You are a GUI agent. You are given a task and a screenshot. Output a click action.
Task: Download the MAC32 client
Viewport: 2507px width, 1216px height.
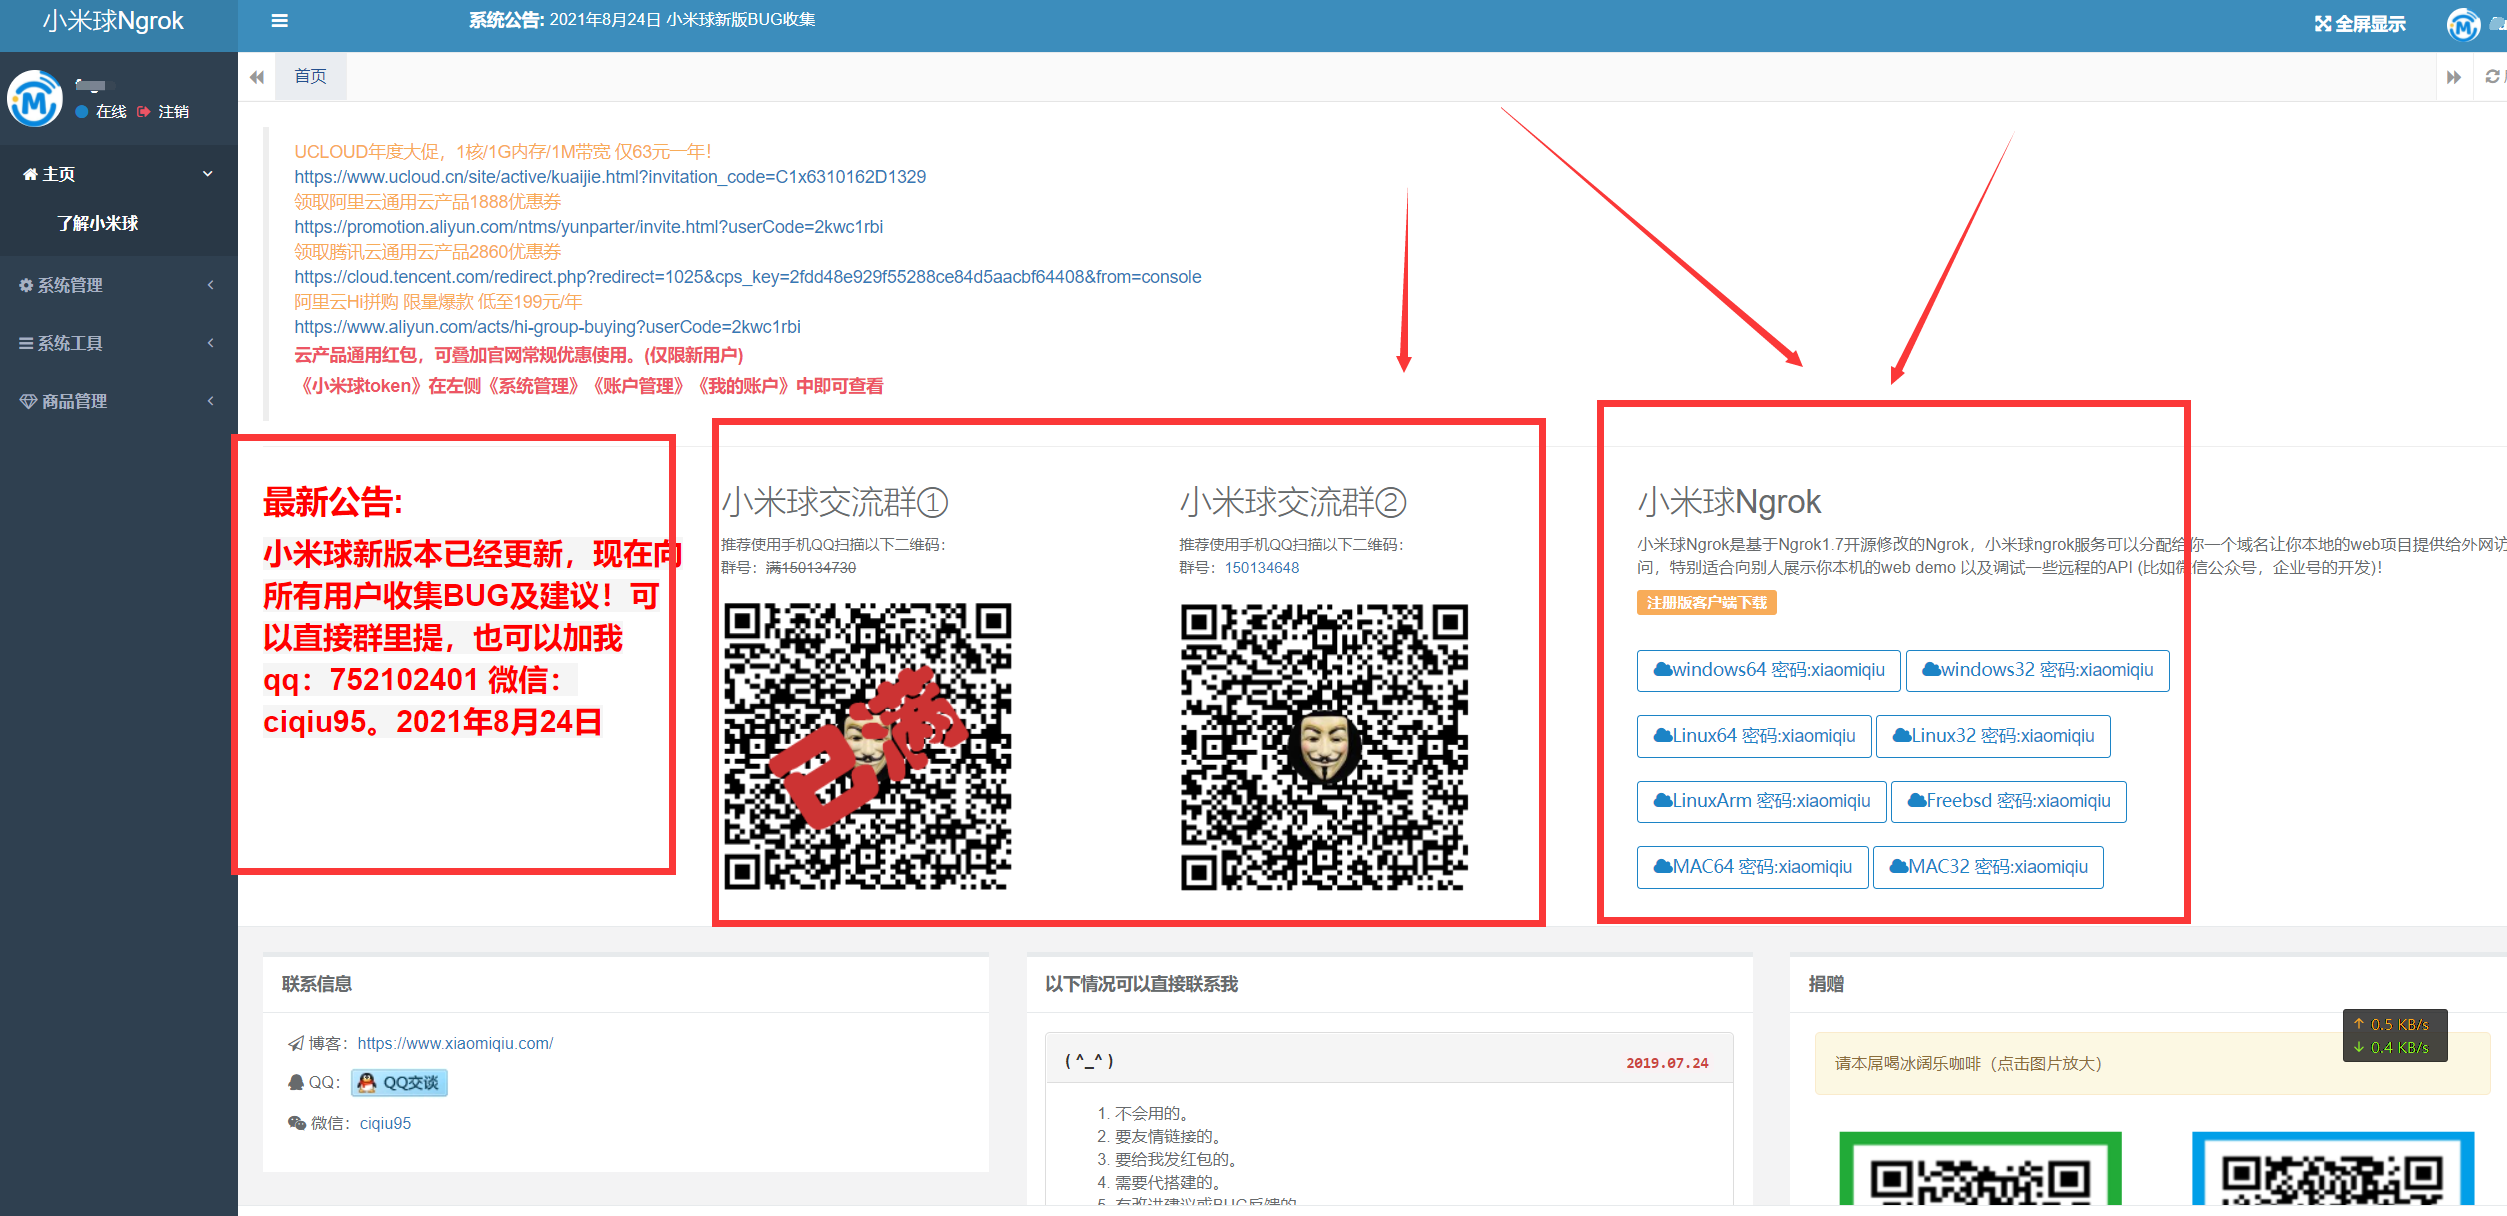(1987, 867)
